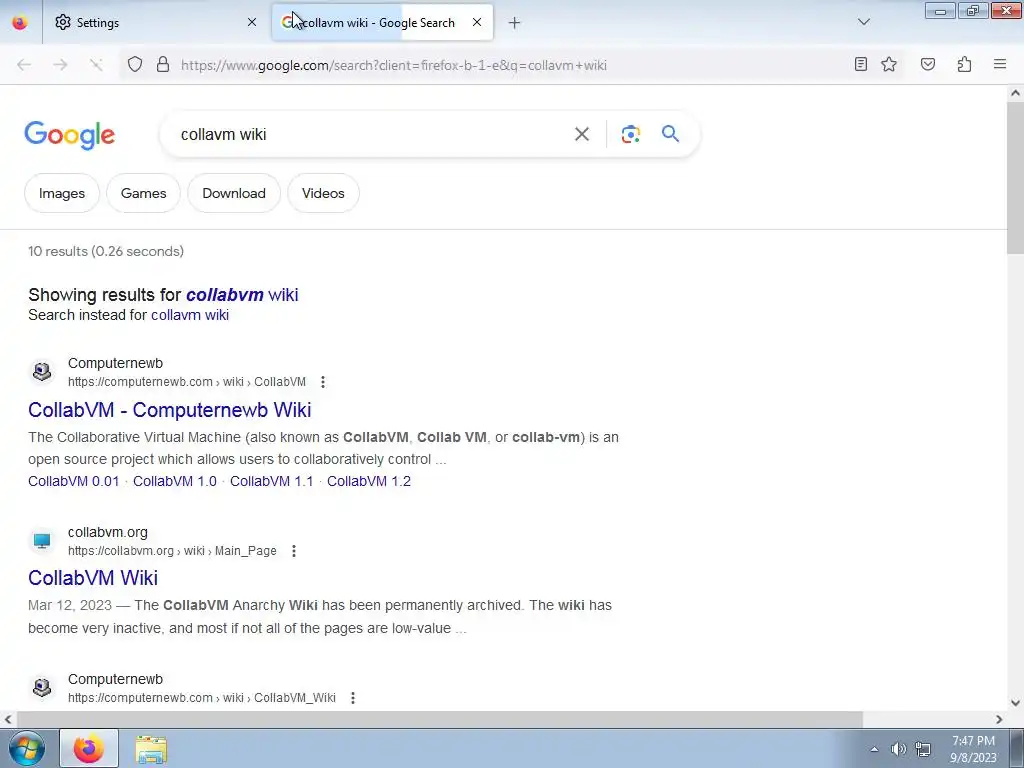Close the Google Search tab
Screen dimensions: 1024x768
[477, 22]
